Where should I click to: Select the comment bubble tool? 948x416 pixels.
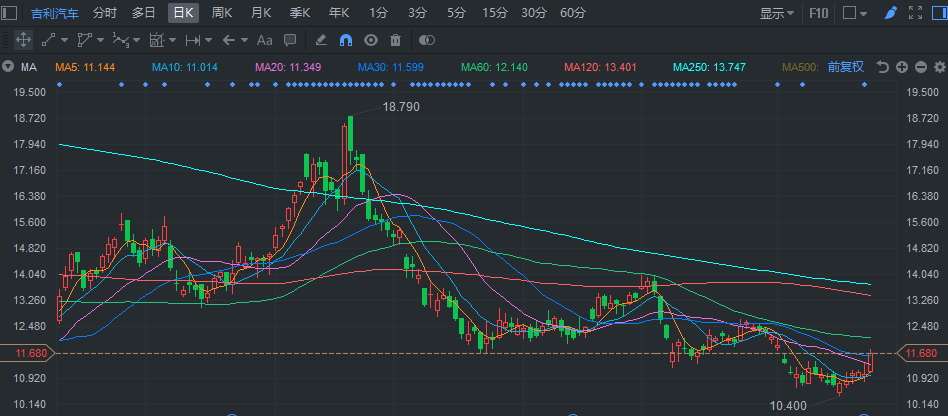click(290, 41)
